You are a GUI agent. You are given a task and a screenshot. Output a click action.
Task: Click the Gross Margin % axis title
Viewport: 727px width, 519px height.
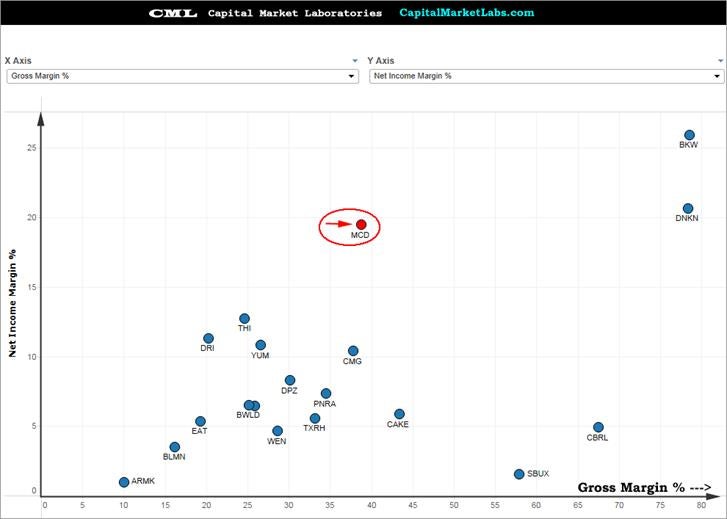point(644,487)
